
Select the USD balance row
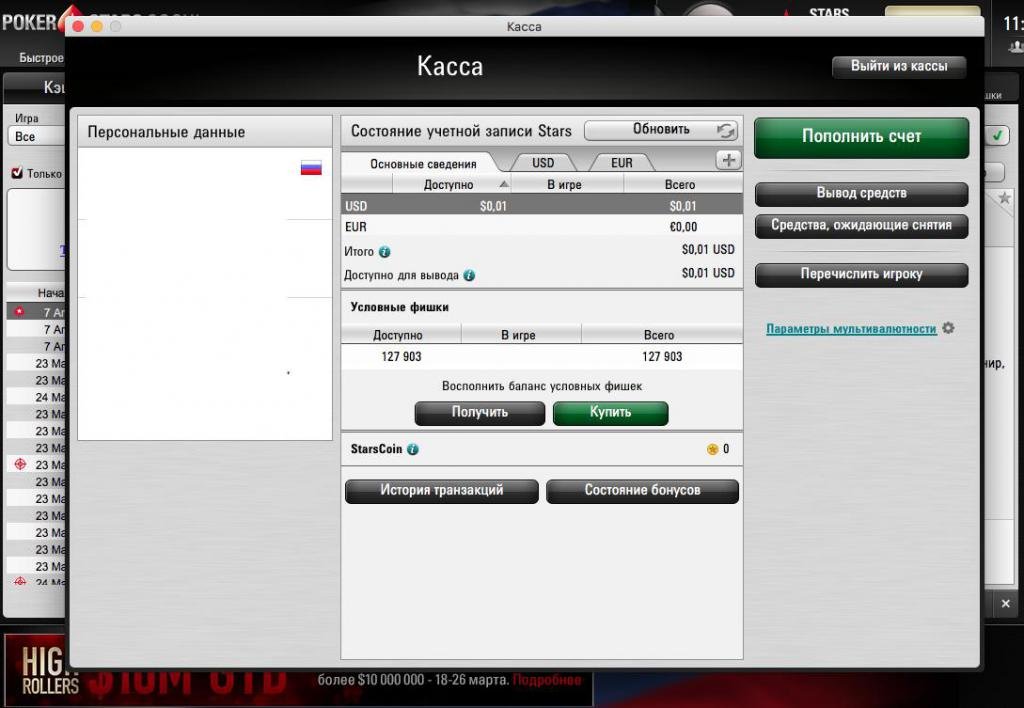(542, 206)
